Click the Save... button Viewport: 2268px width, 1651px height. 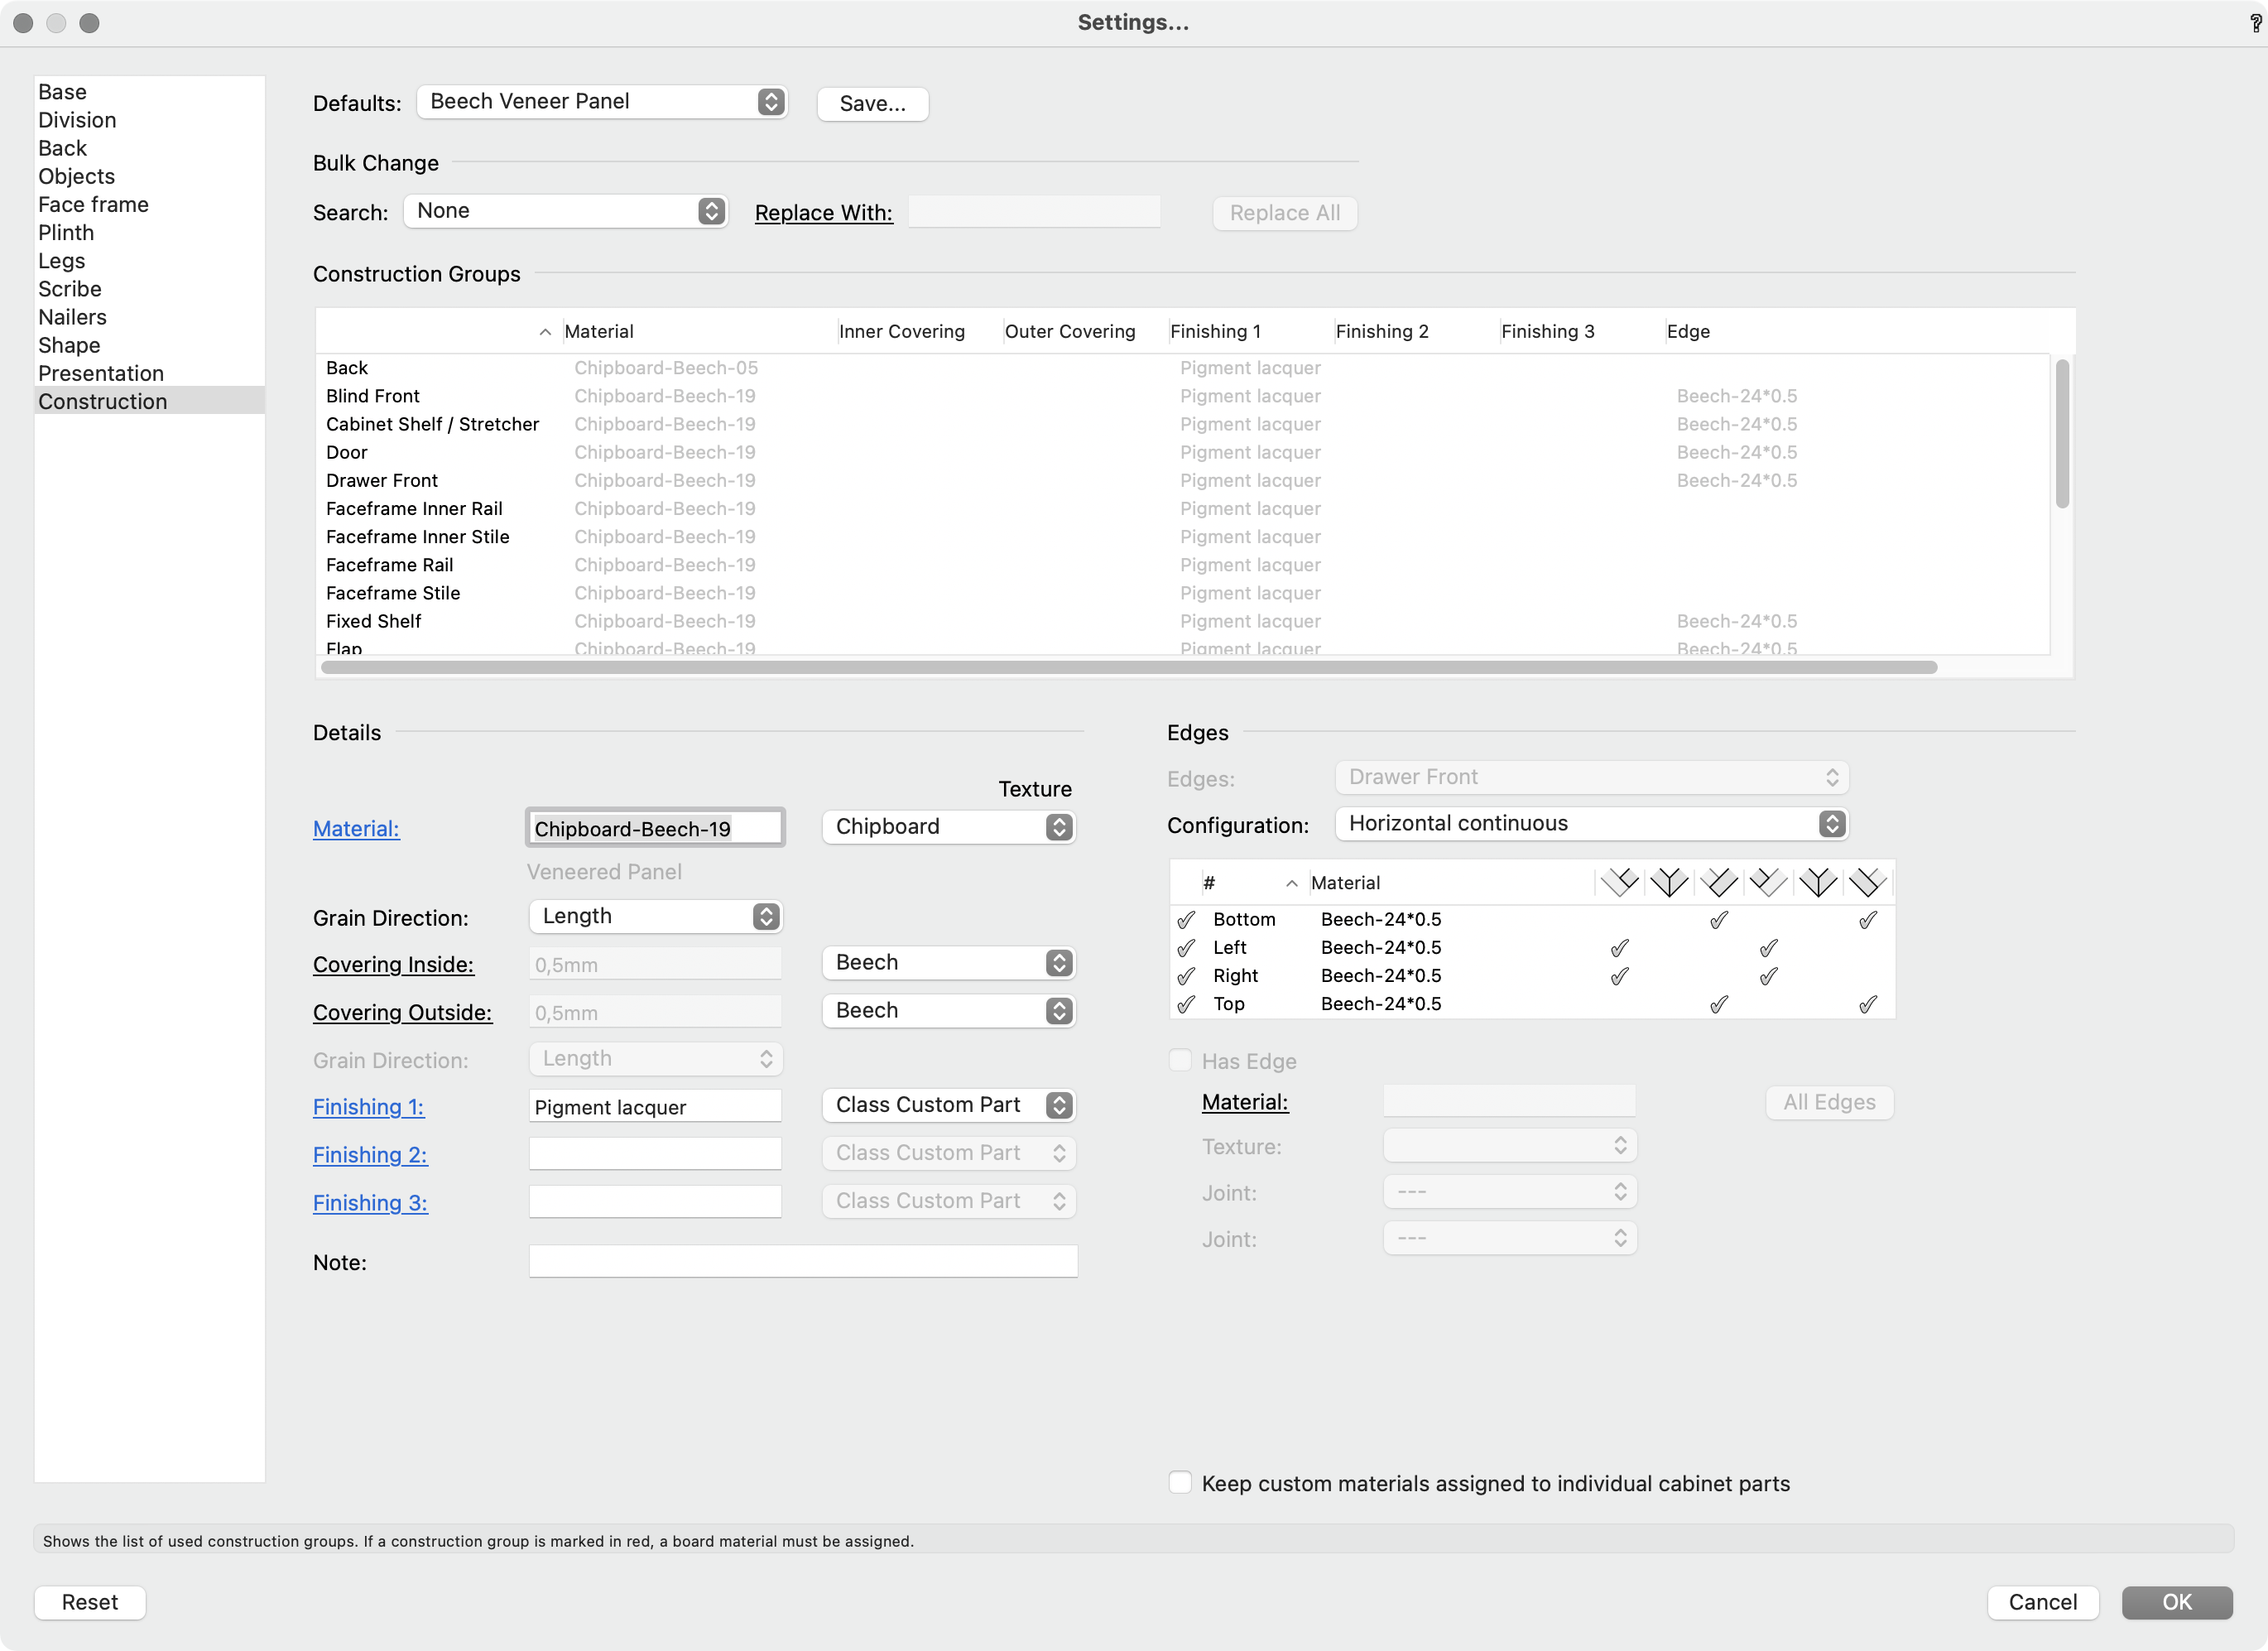point(872,103)
